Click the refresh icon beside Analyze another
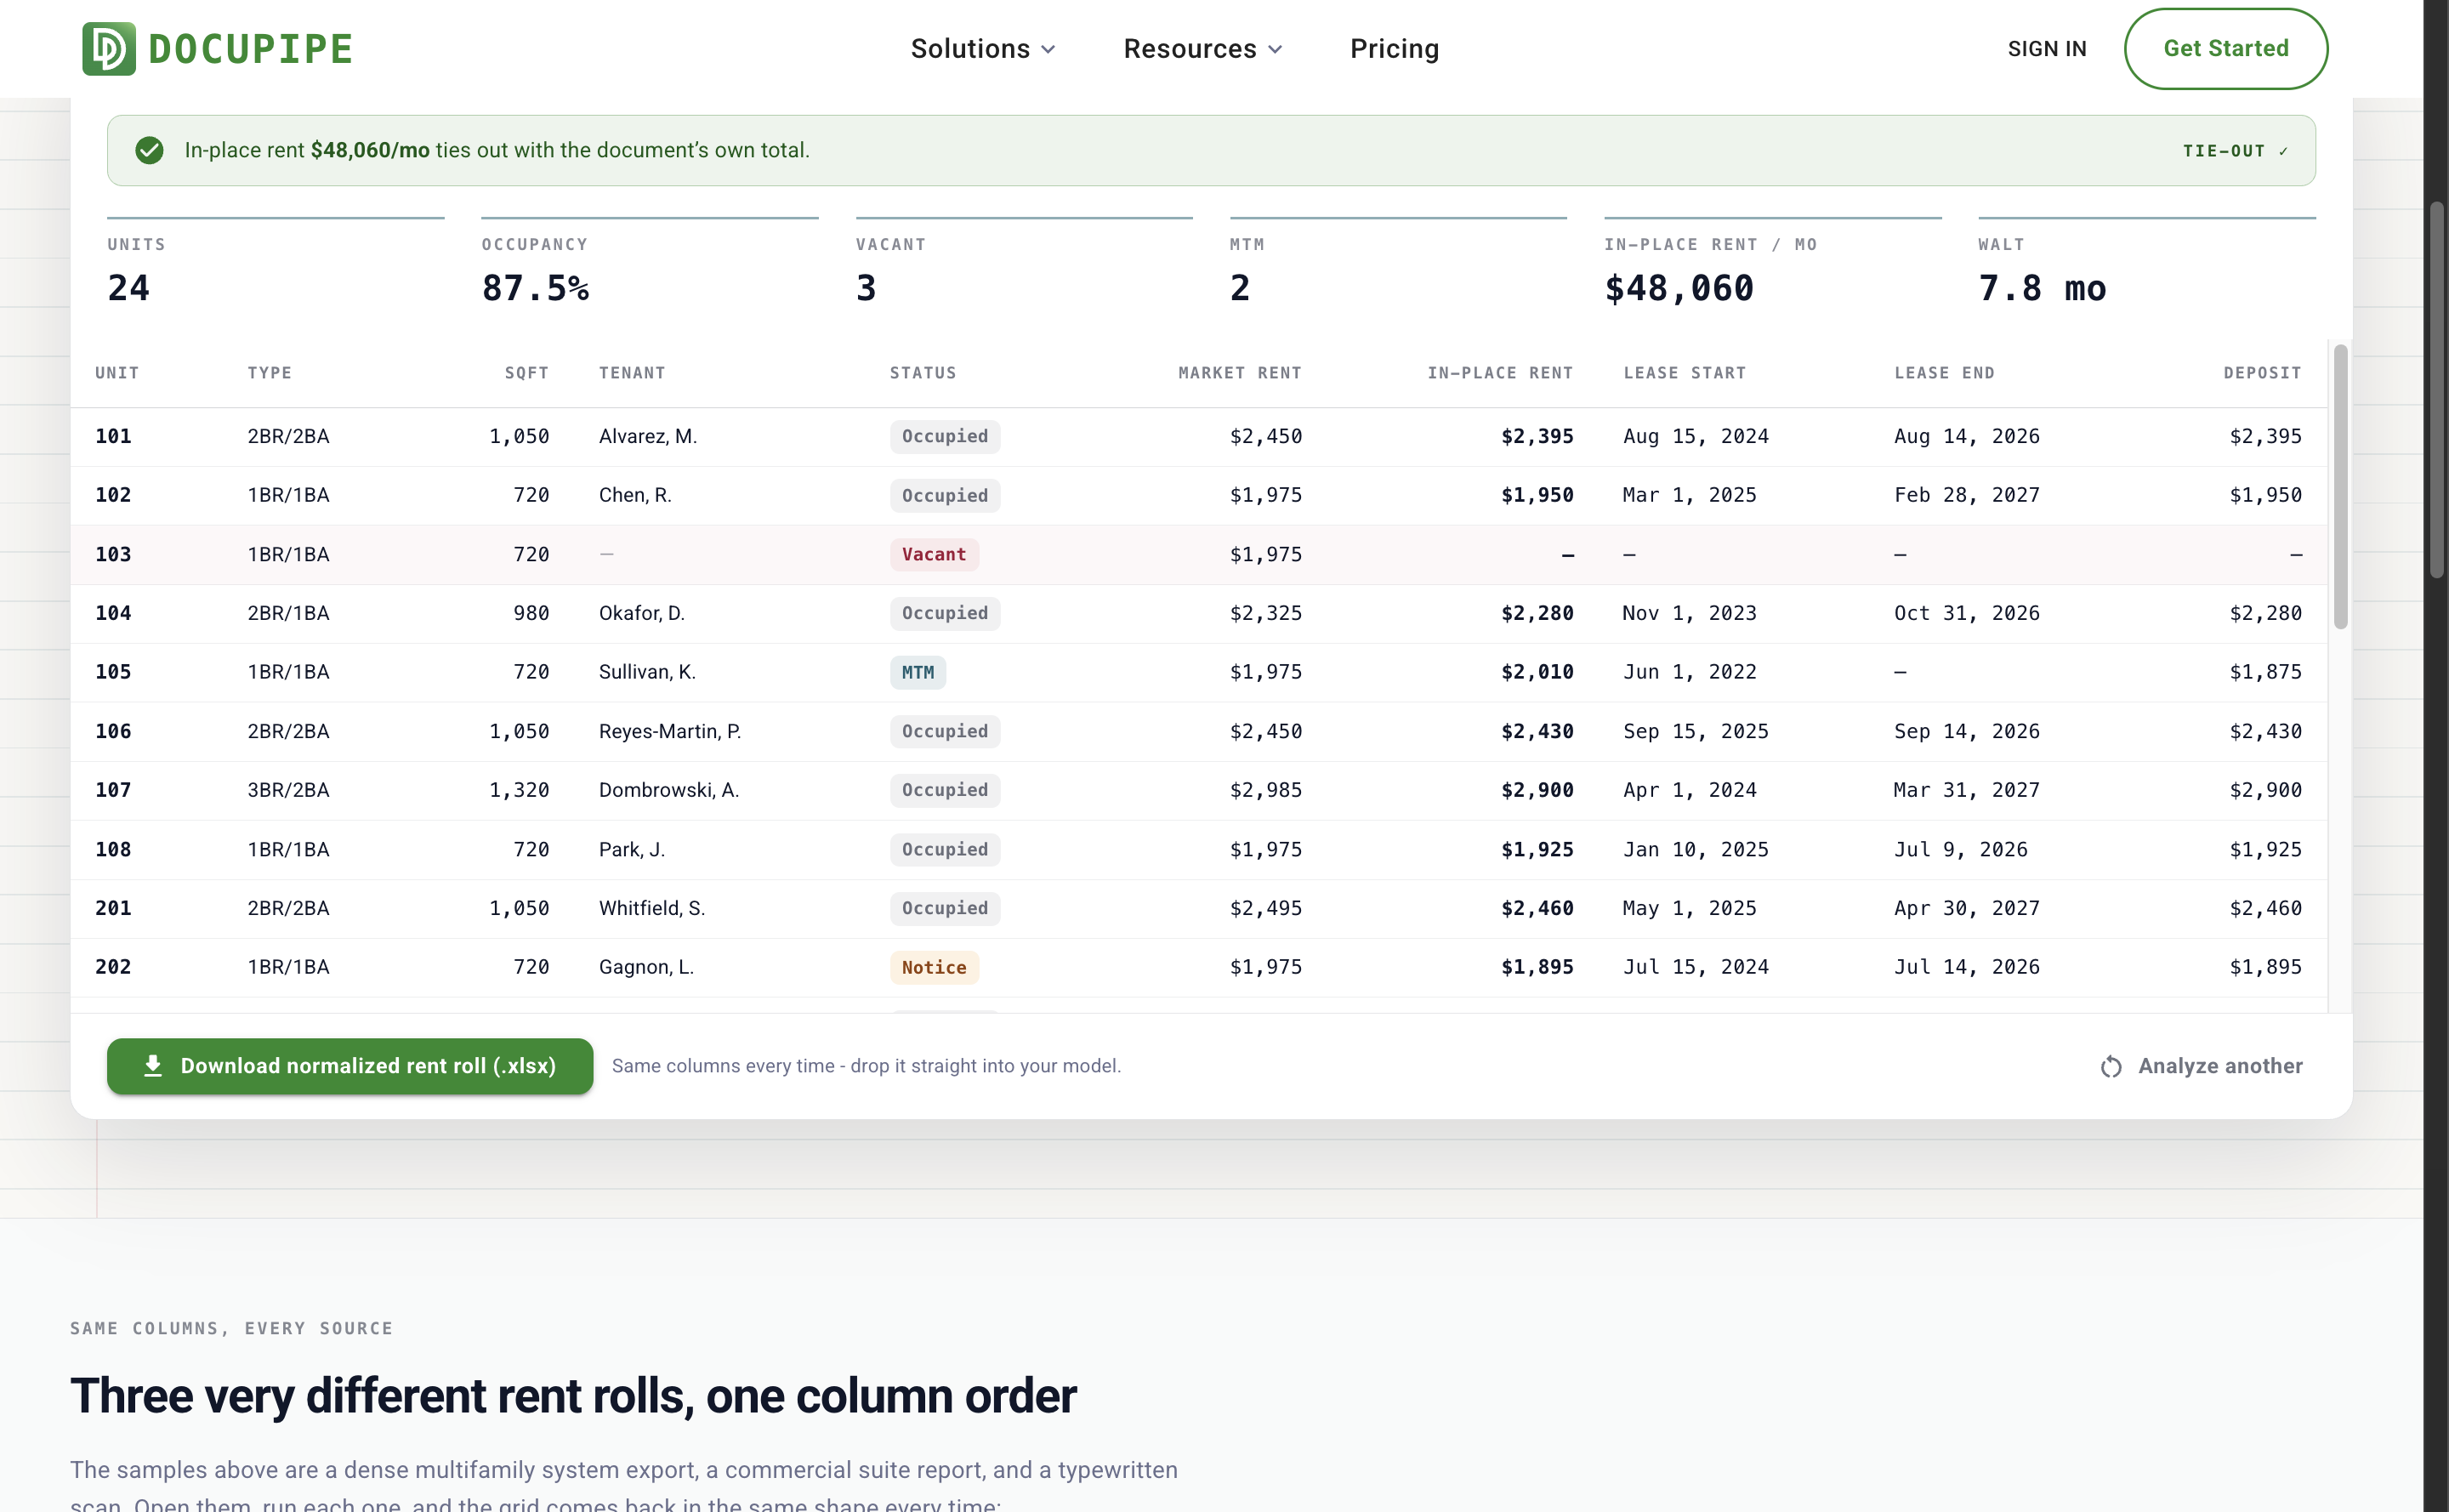Screen dimensions: 2449x1512 point(2111,1067)
